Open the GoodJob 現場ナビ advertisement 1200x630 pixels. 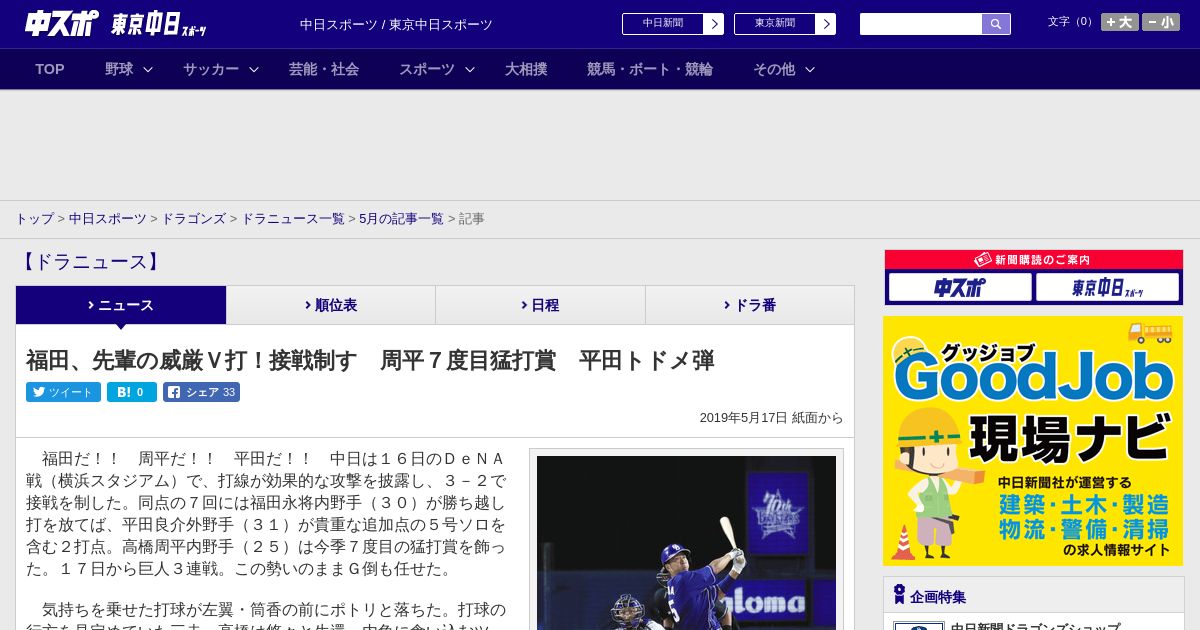1033,441
